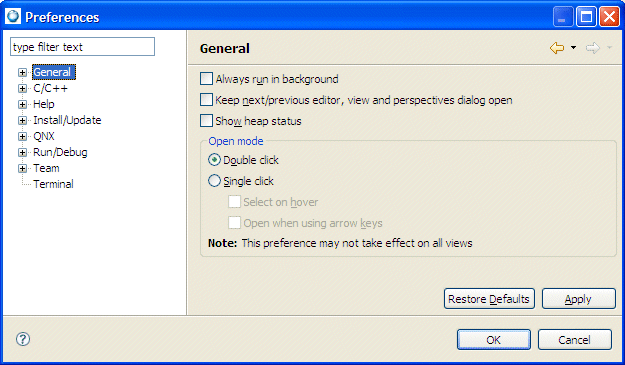Screen dimensions: 625x365
Task: Select Help preferences category
Action: (x=43, y=104)
